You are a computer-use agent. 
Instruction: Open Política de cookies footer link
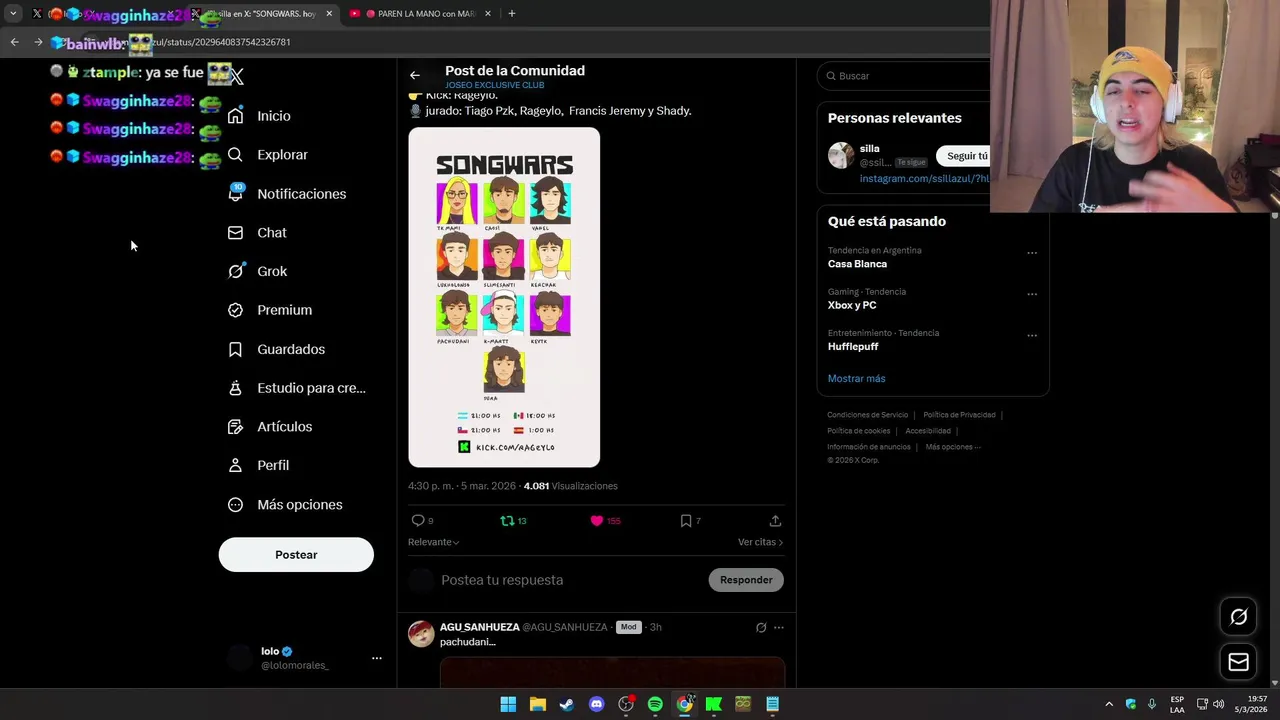pyautogui.click(x=858, y=431)
